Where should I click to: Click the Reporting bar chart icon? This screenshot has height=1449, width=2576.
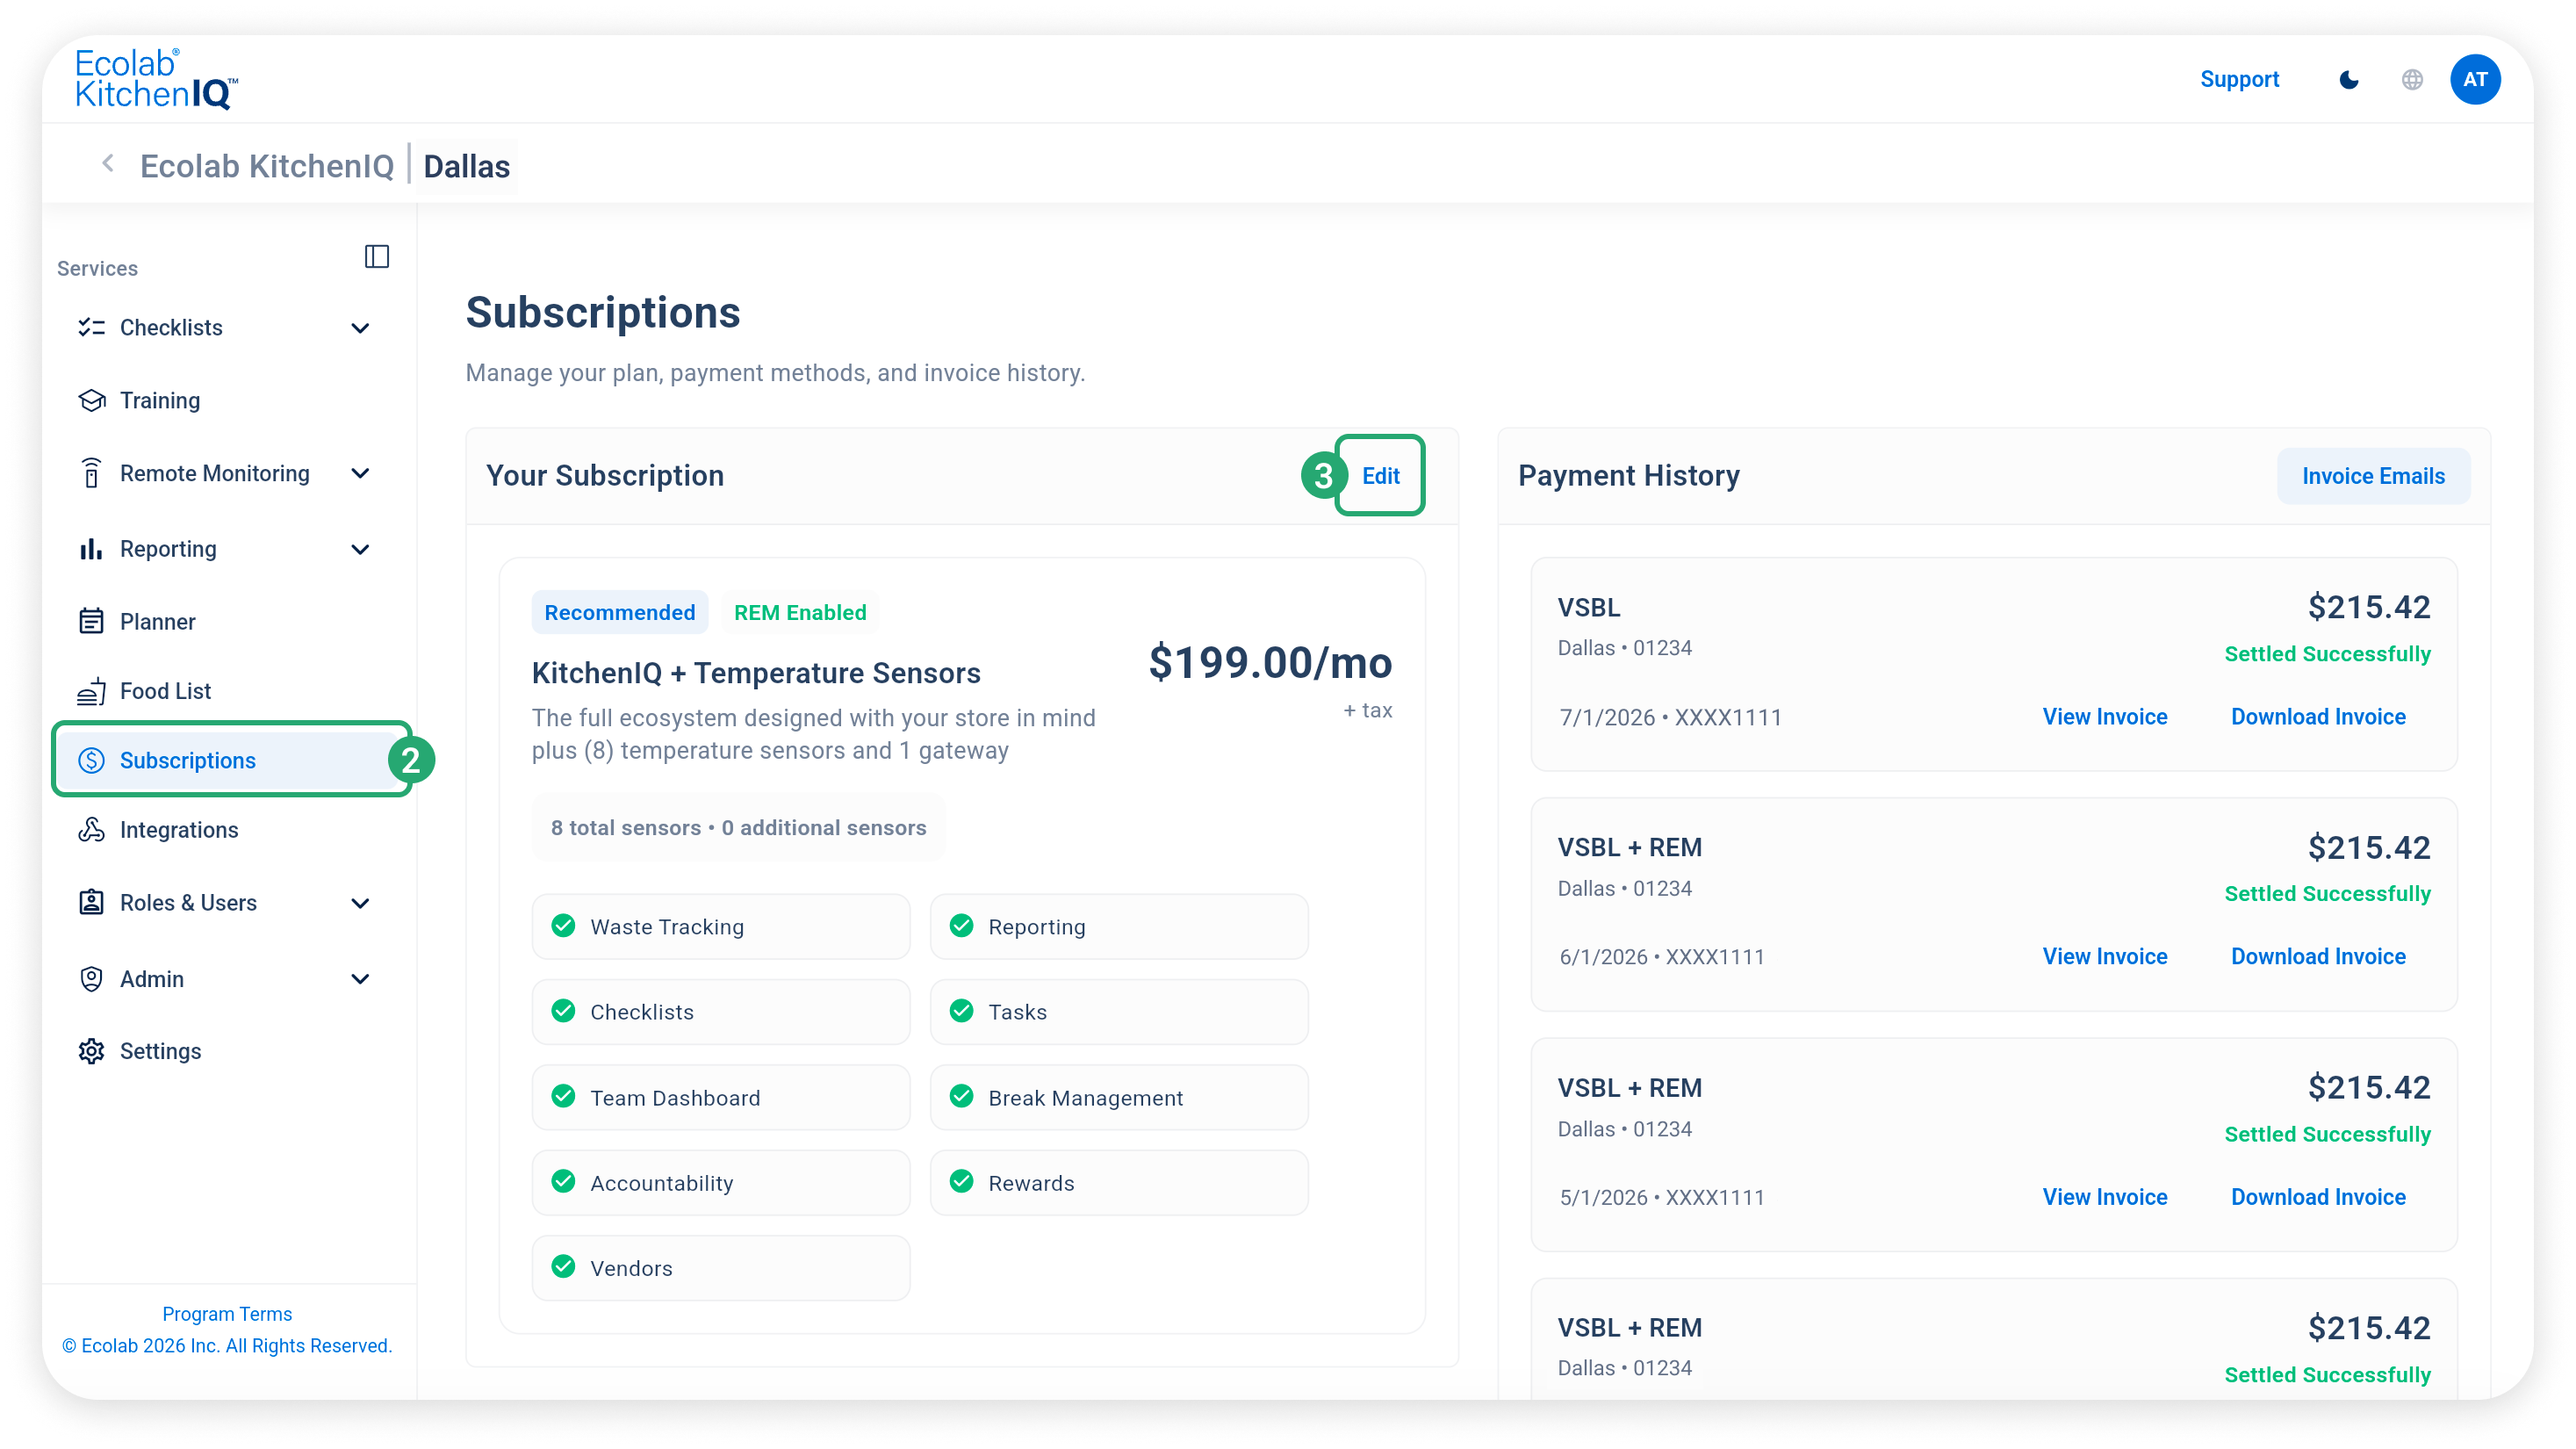coord(91,549)
